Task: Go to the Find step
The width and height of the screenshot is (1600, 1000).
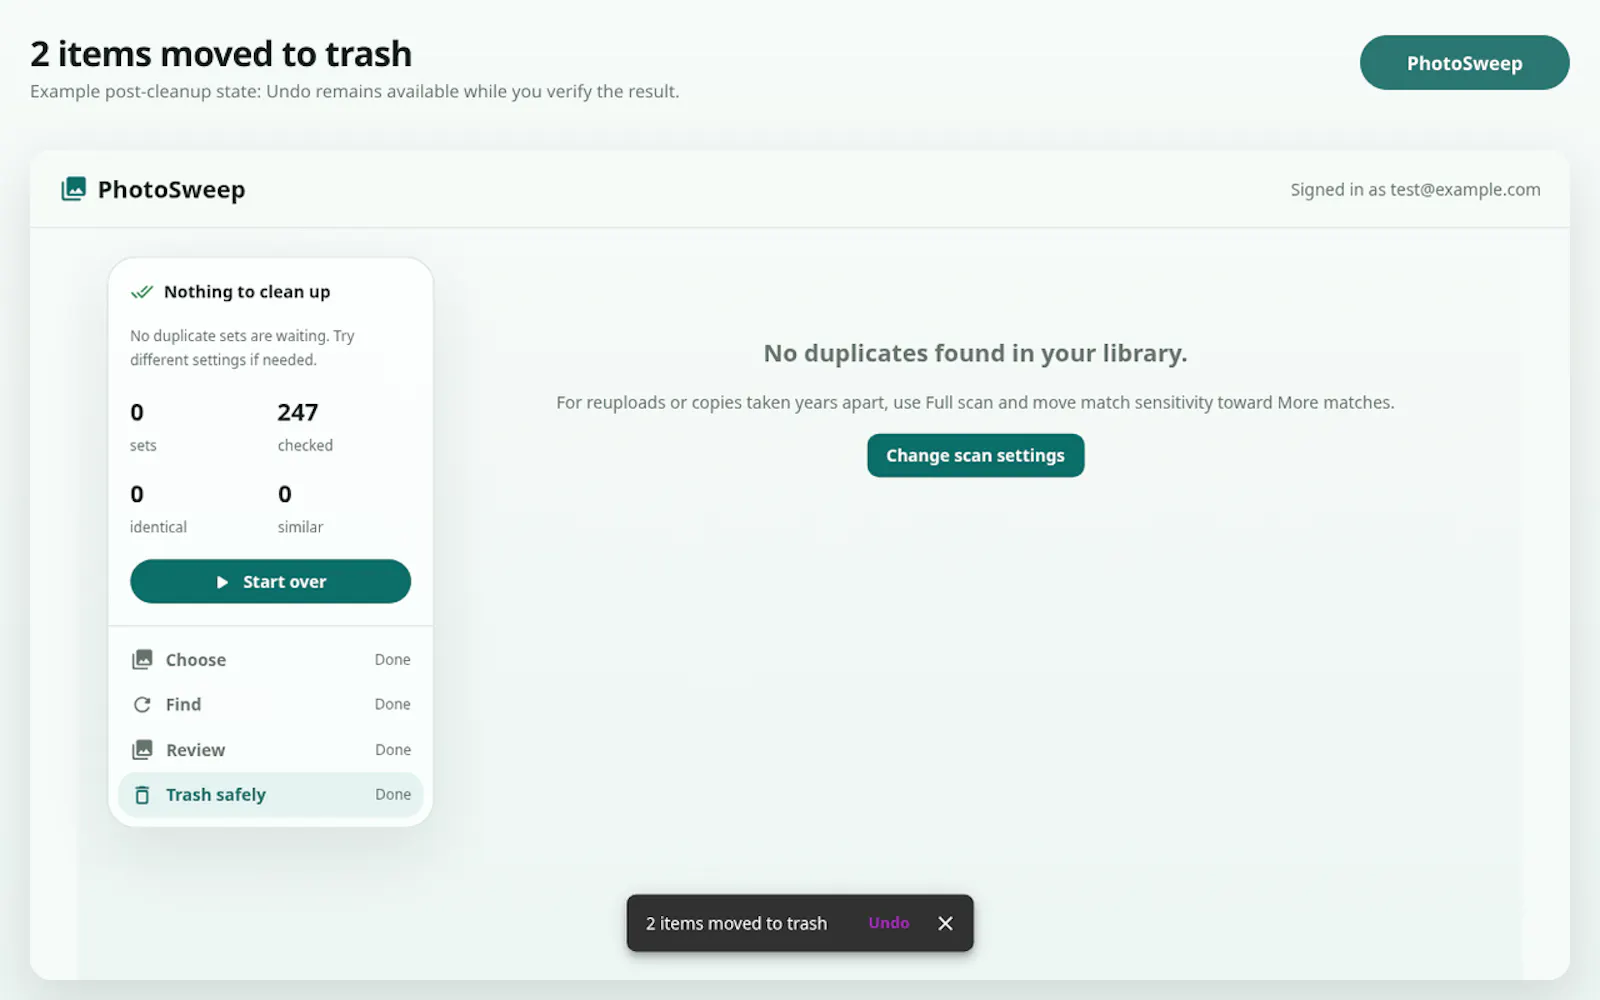Action: pyautogui.click(x=271, y=705)
